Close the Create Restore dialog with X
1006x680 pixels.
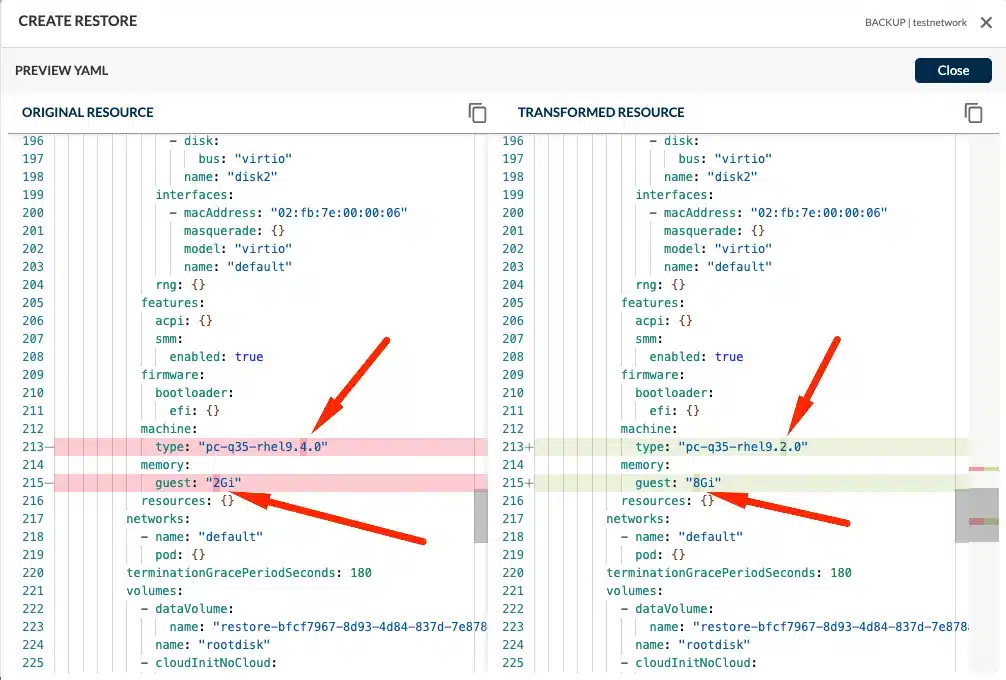click(x=986, y=22)
